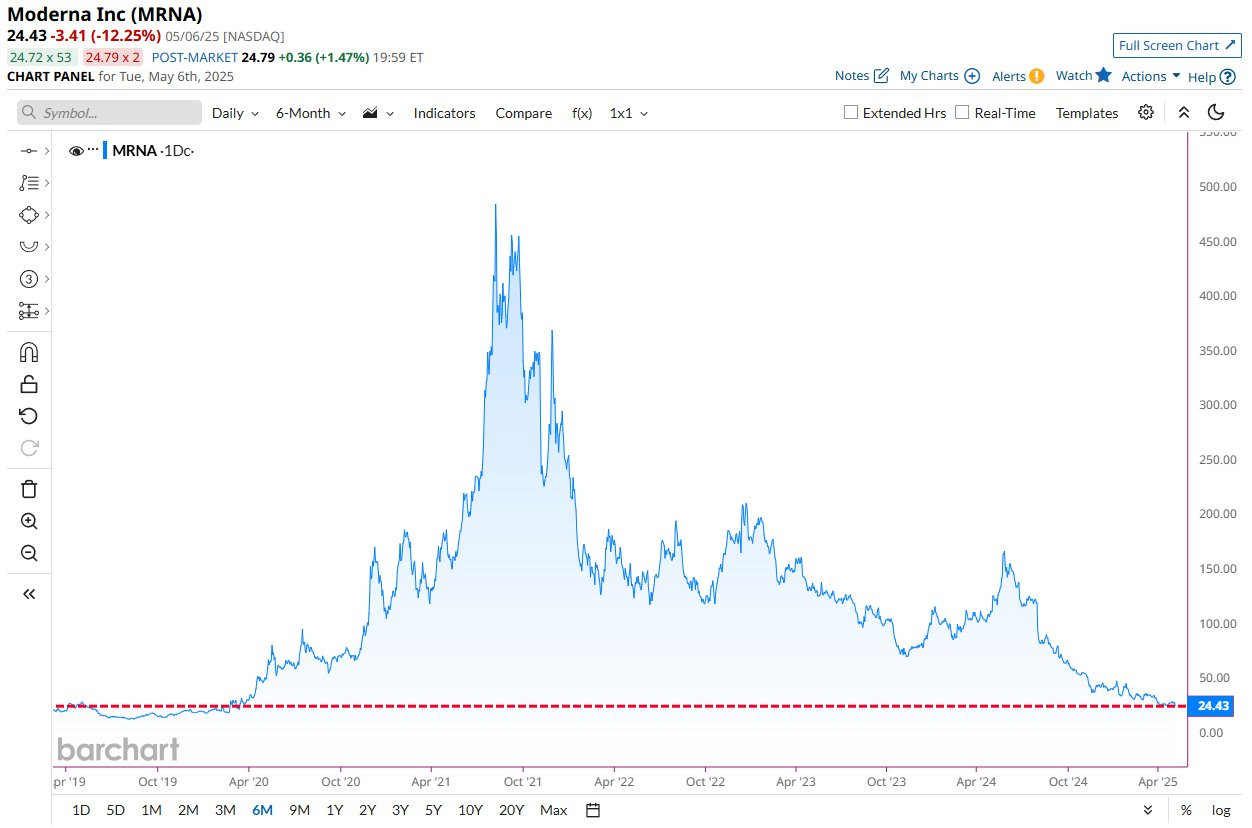
Task: Select the 3M range
Action: (x=225, y=810)
